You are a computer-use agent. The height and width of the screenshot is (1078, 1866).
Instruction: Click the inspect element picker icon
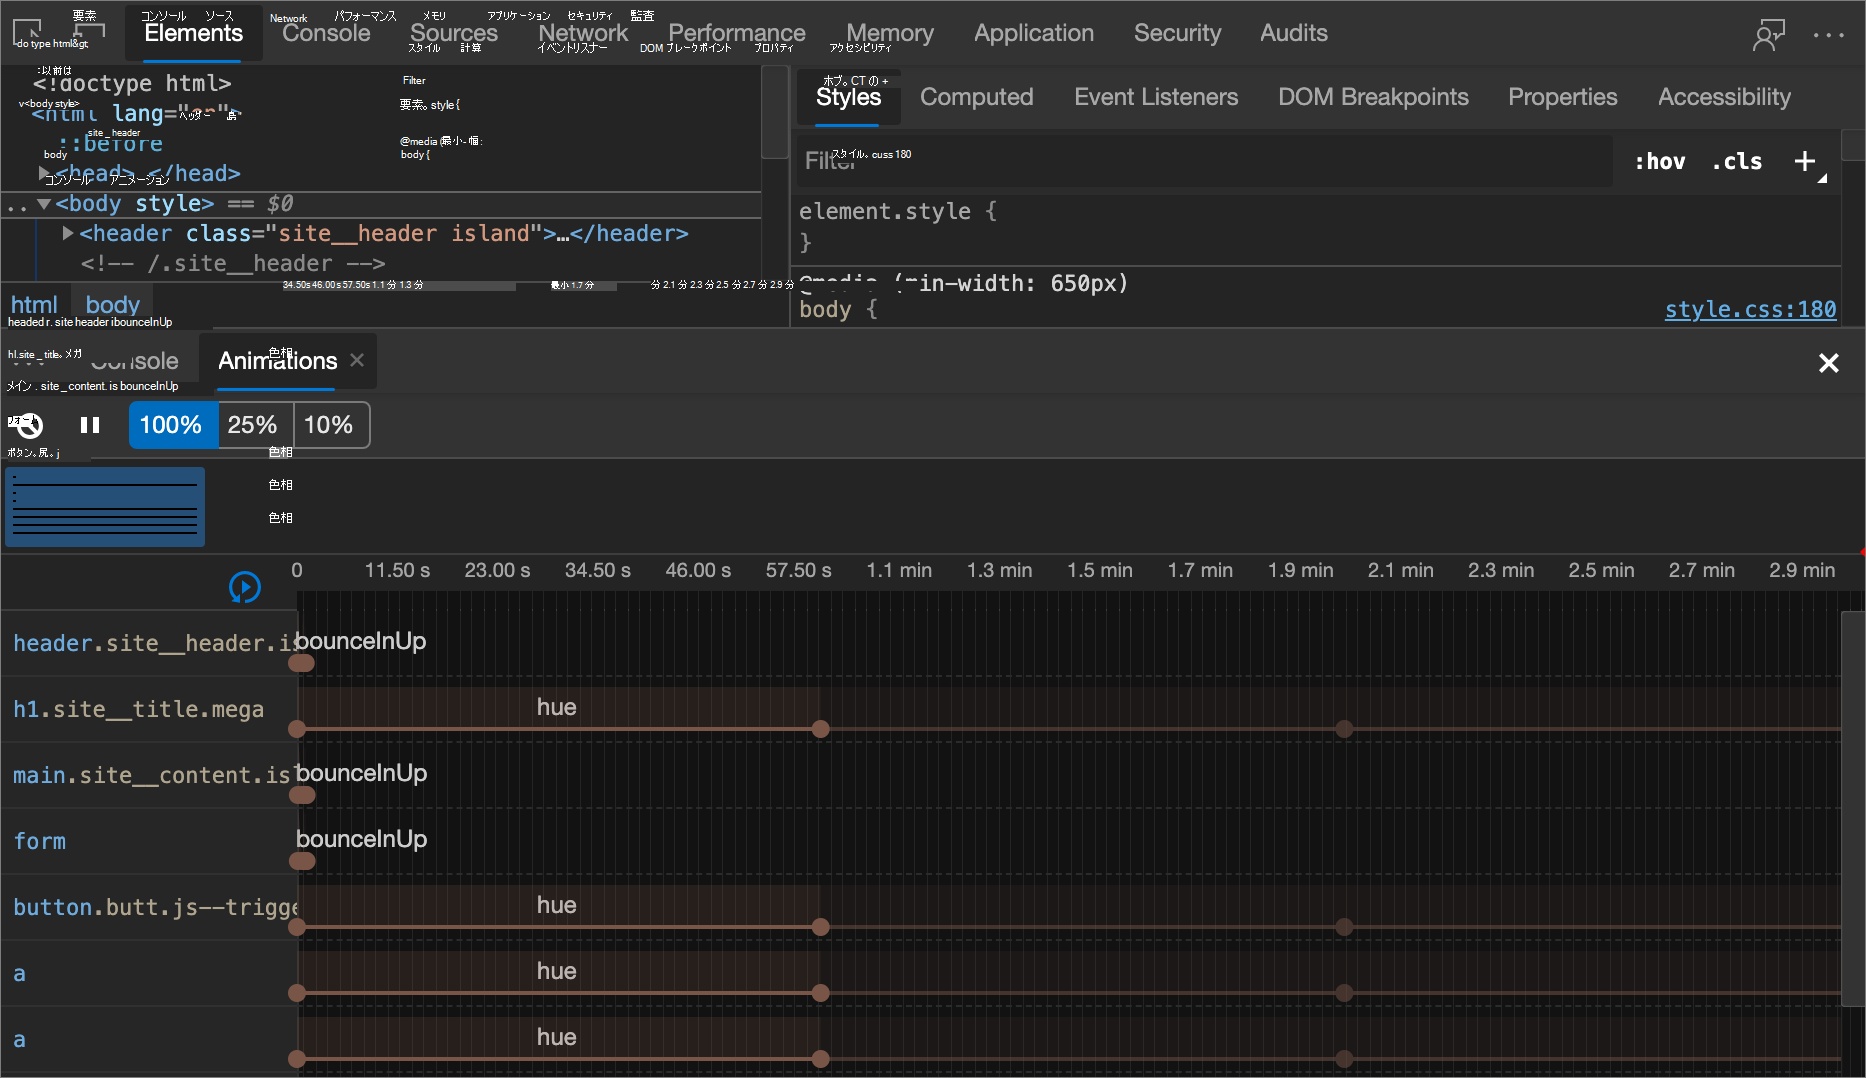(x=27, y=33)
